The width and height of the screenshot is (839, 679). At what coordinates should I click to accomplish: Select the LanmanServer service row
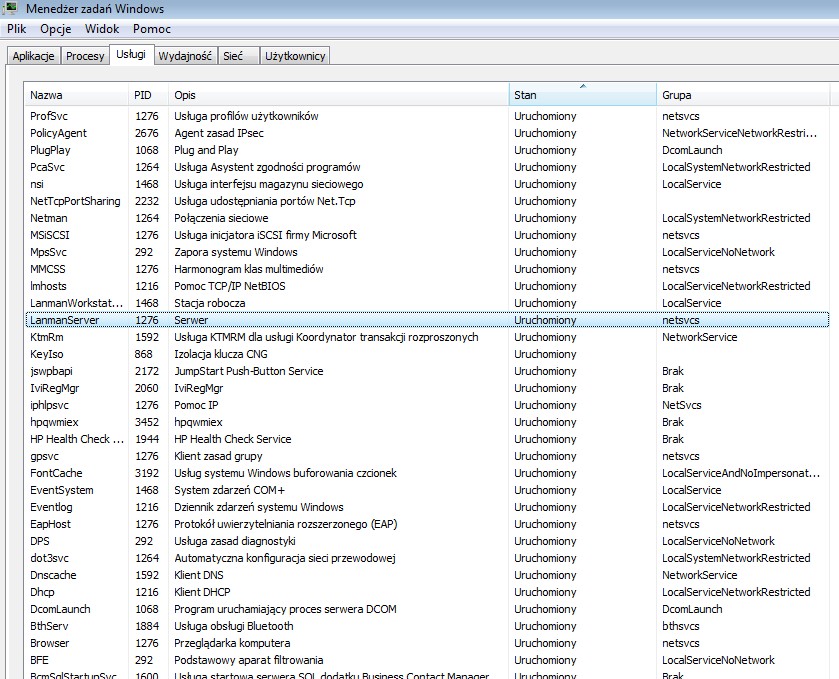(427, 320)
